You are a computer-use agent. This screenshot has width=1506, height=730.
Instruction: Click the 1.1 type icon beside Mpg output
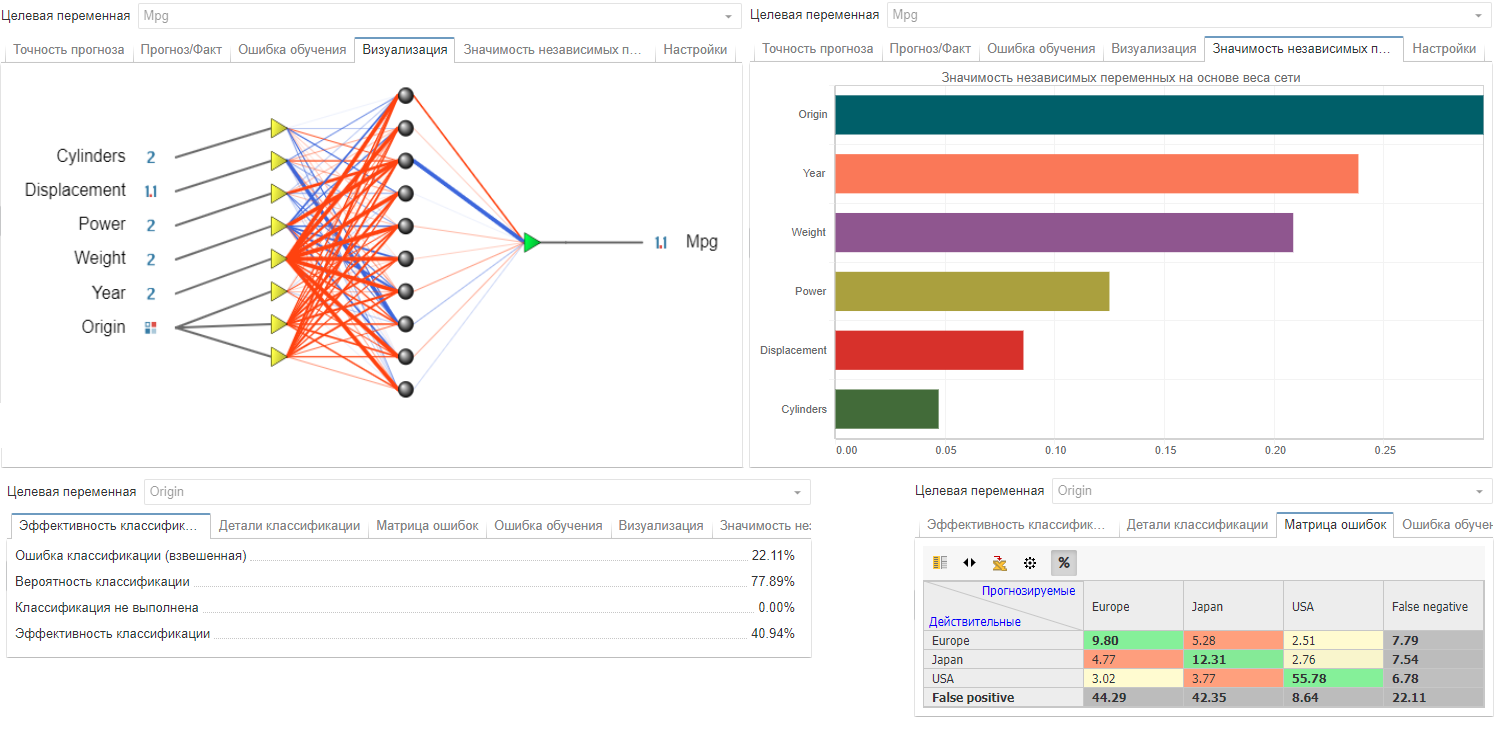pyautogui.click(x=661, y=242)
